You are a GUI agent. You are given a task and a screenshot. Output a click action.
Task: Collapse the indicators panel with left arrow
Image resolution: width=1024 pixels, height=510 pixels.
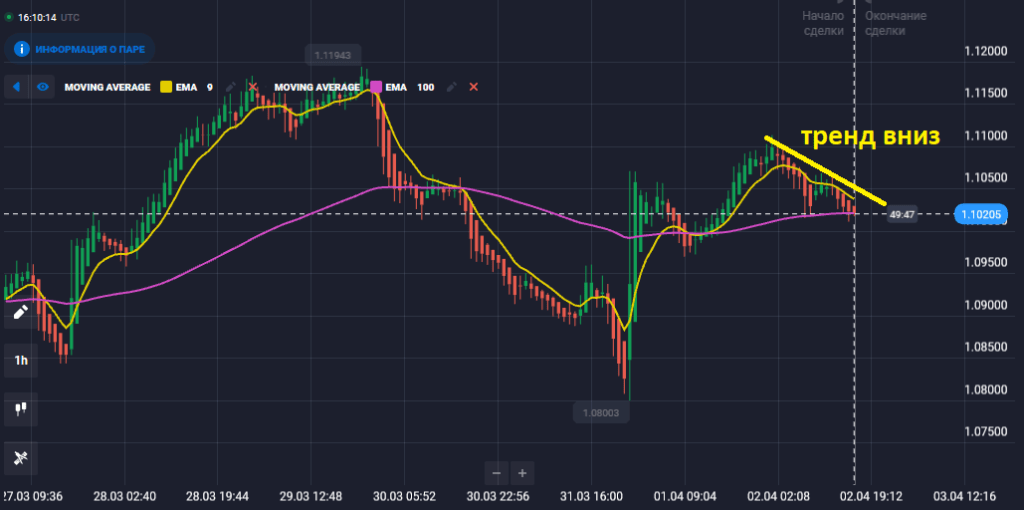17,87
